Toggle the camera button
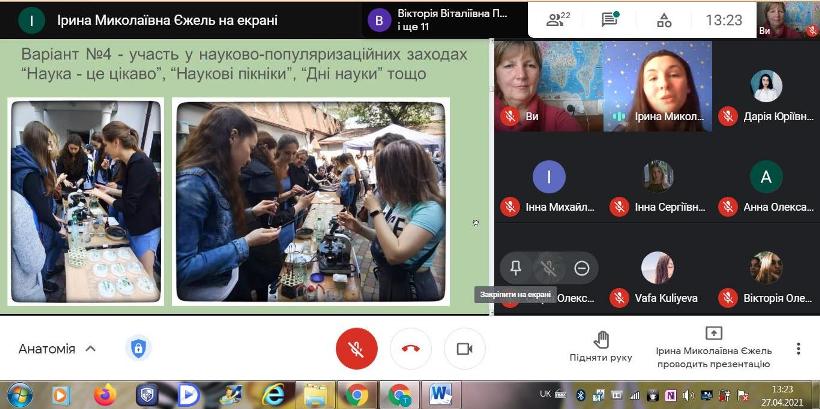 (465, 349)
